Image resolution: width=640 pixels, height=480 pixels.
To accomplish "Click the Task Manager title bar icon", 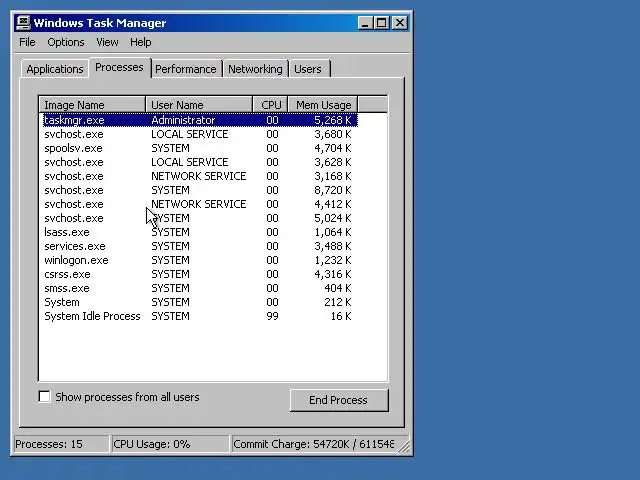I will 23,22.
